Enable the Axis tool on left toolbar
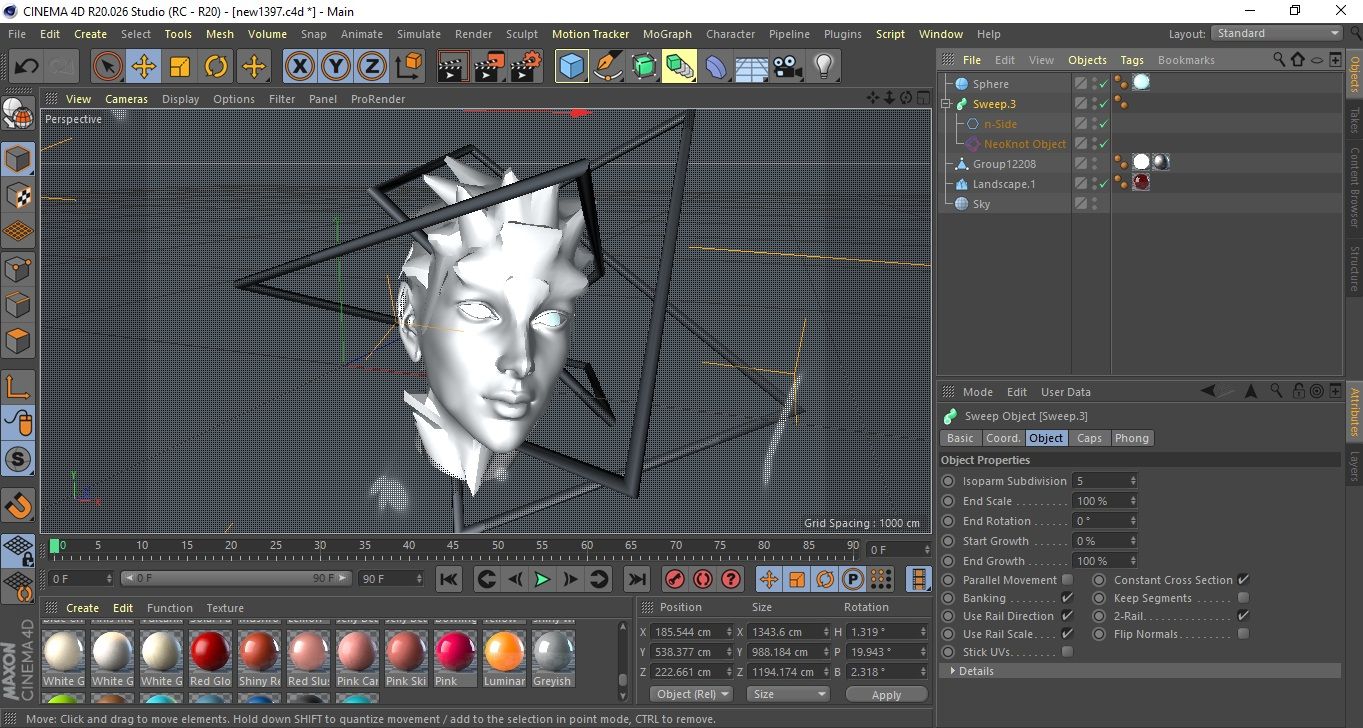 18,386
